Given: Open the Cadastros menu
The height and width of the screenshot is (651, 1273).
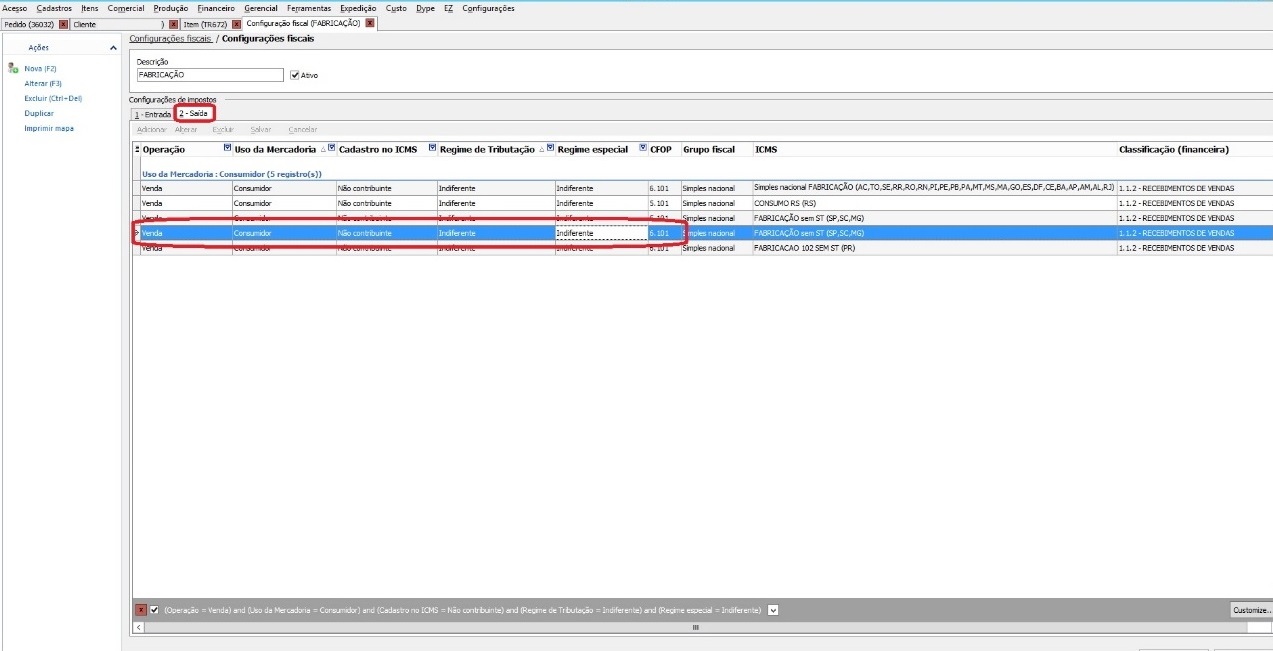Looking at the screenshot, I should [54, 8].
